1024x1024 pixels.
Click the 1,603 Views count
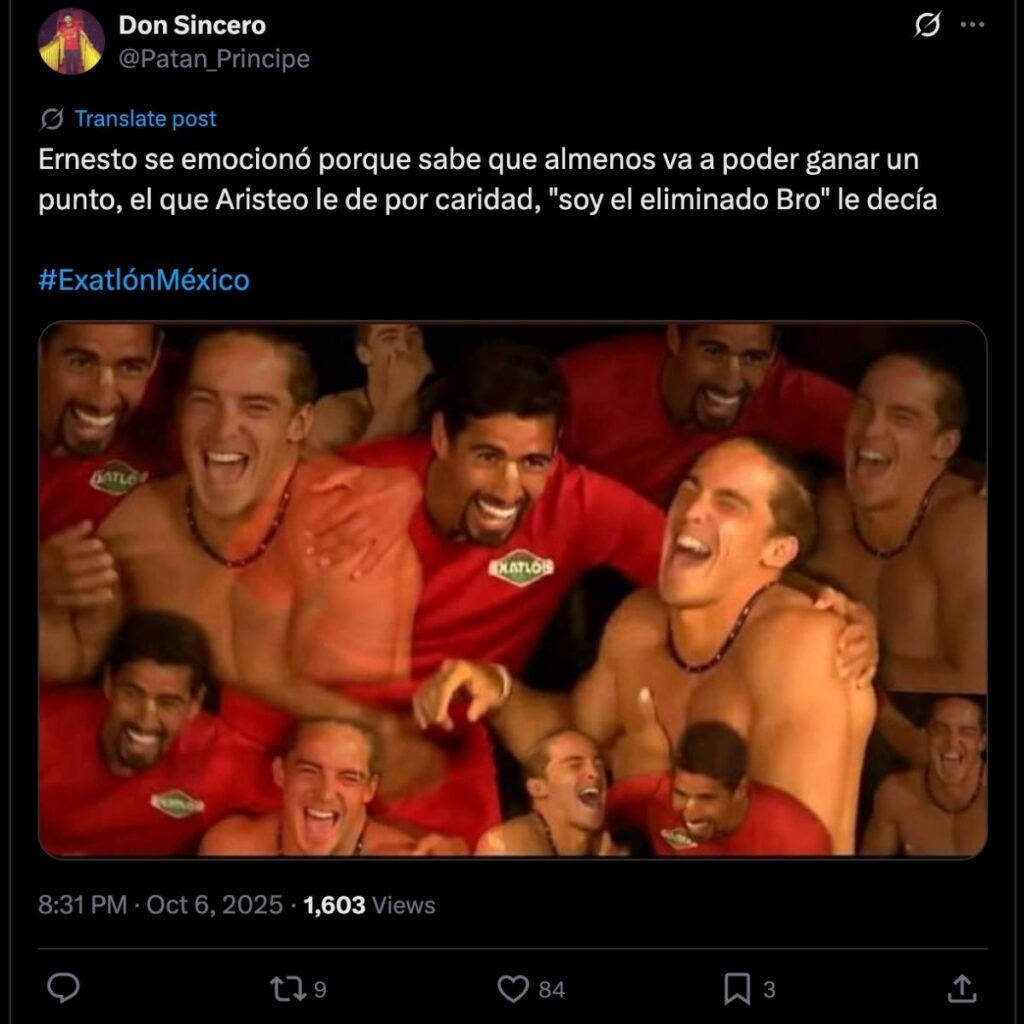[x=369, y=905]
